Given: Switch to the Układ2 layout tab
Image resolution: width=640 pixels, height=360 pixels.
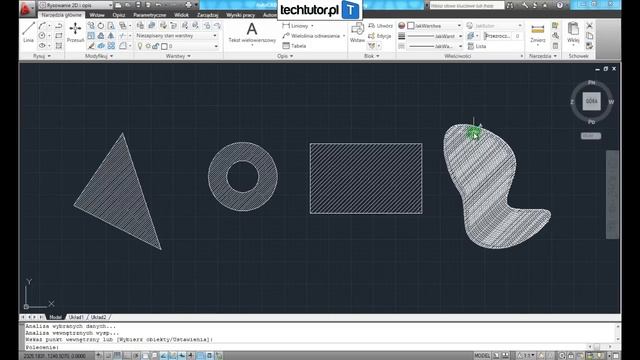Looking at the screenshot, I should [x=98, y=317].
